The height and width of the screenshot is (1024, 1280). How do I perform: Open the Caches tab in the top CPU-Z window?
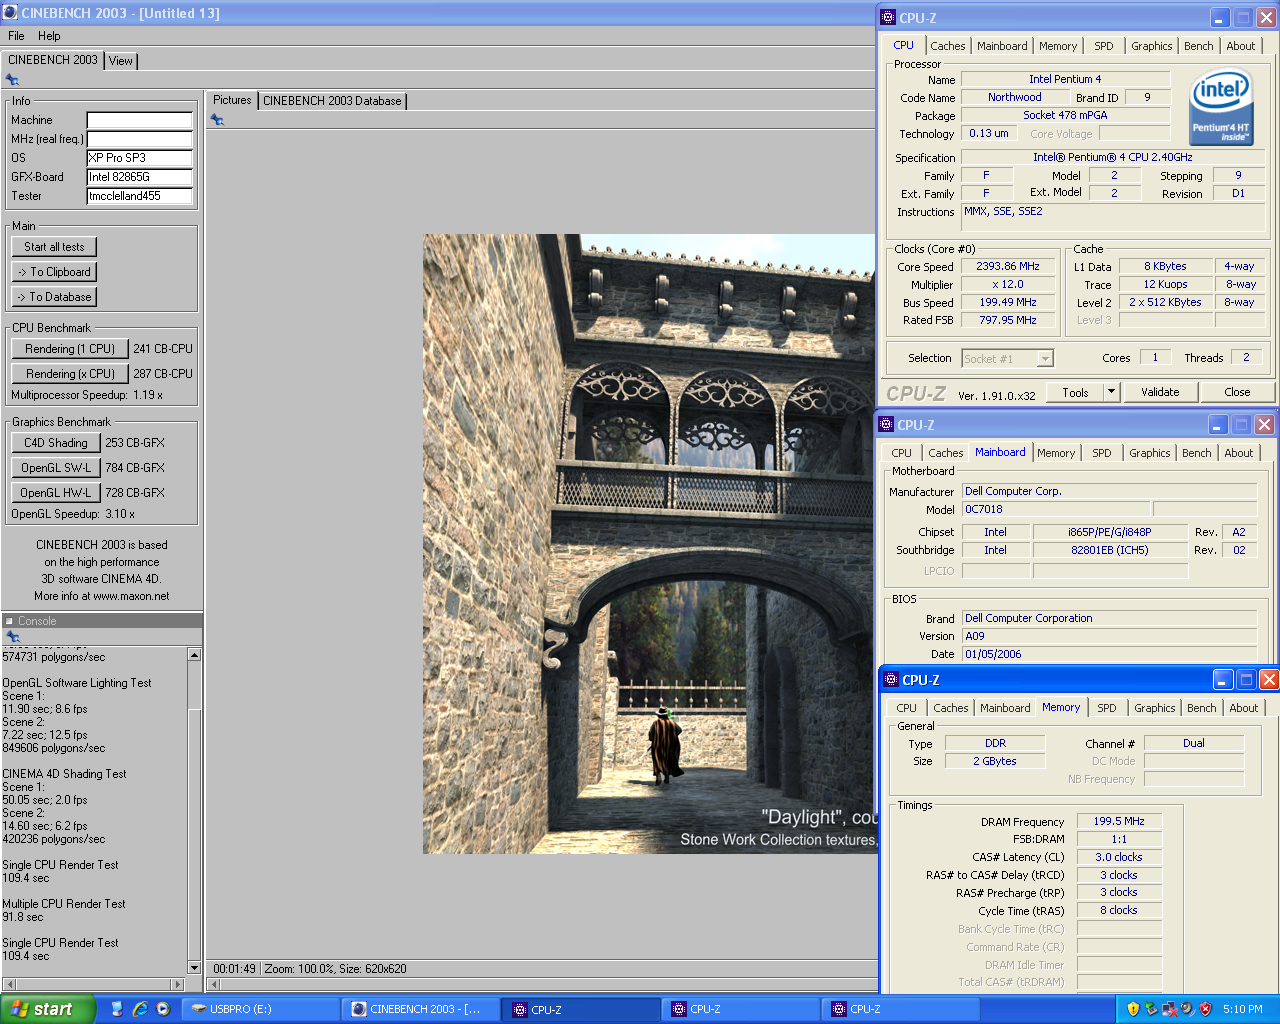pos(948,46)
